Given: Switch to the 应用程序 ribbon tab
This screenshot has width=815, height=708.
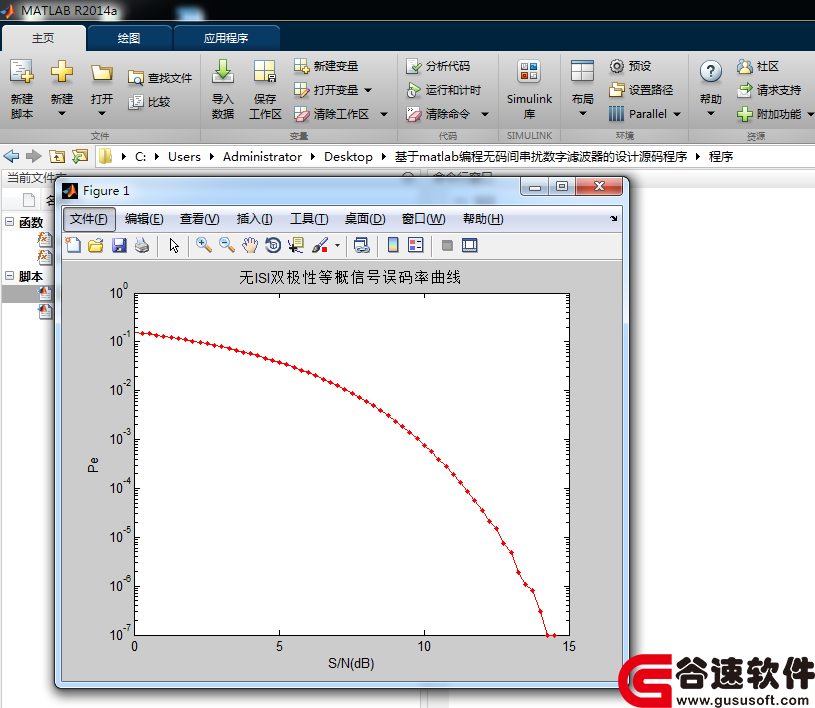Looking at the screenshot, I should coord(226,38).
